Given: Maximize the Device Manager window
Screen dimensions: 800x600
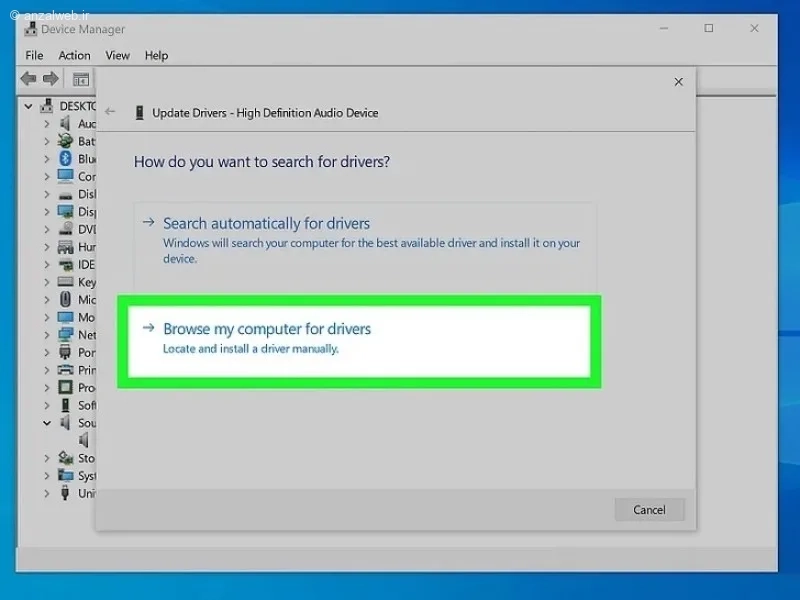Looking at the screenshot, I should click(x=709, y=28).
